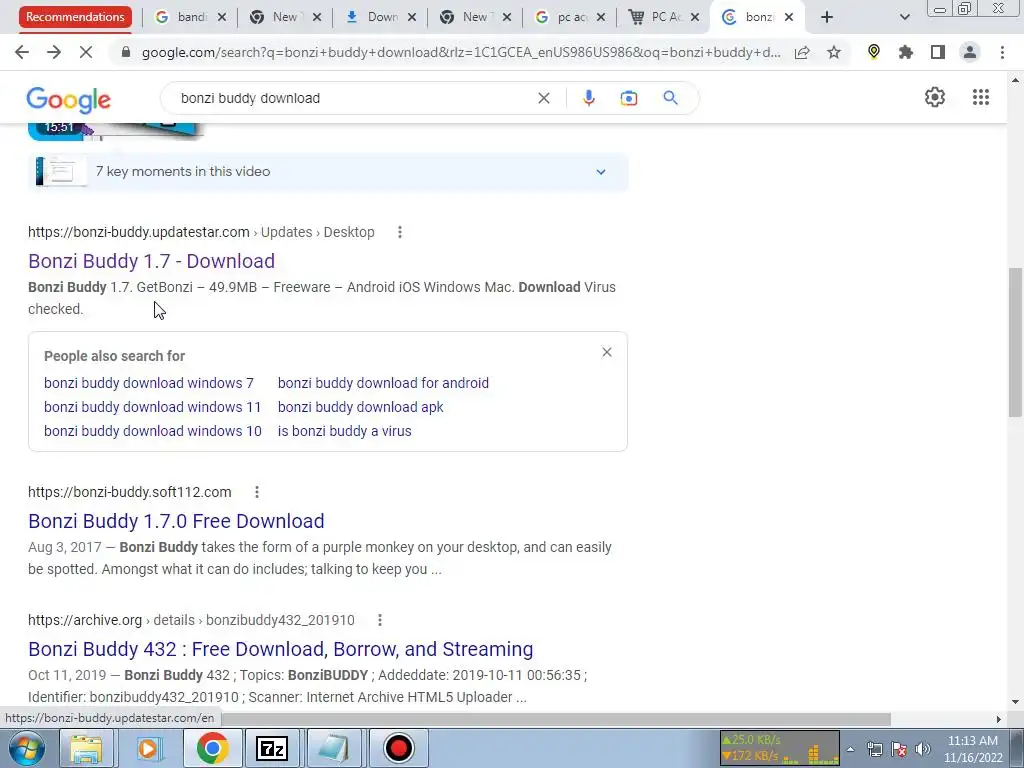Go forward to the next page

54,52
